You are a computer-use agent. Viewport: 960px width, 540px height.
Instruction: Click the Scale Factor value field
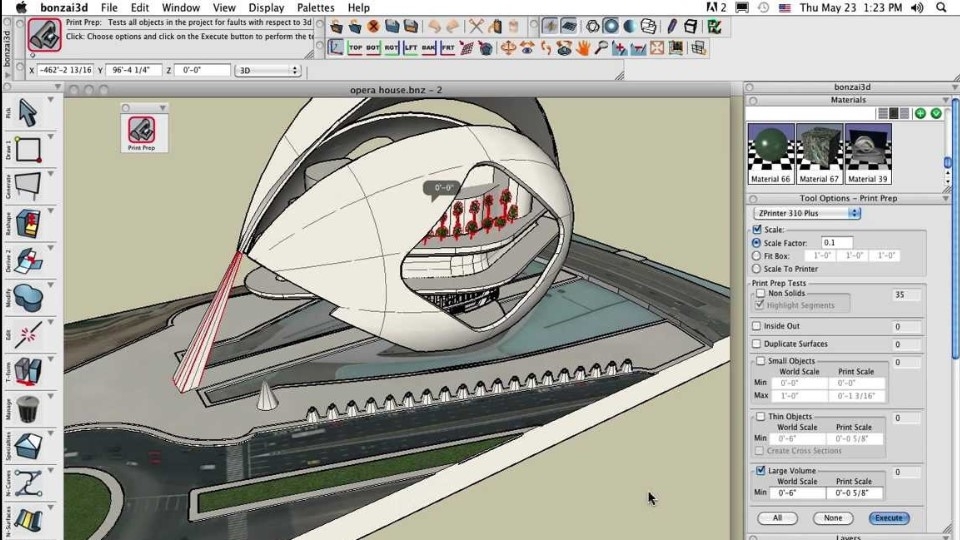click(836, 243)
